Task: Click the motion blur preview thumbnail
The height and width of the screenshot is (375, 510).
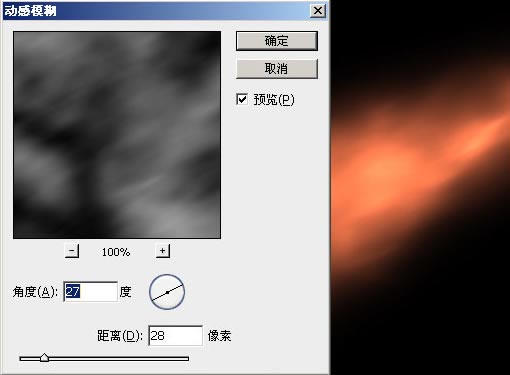Action: pyautogui.click(x=117, y=135)
